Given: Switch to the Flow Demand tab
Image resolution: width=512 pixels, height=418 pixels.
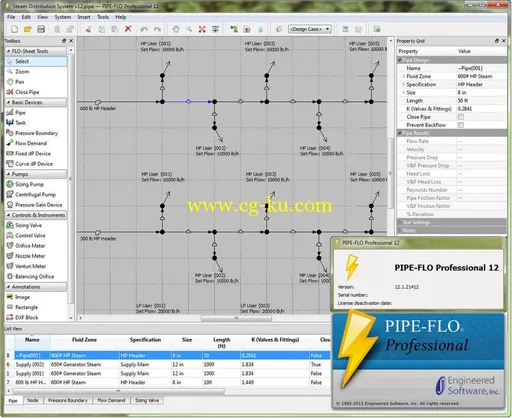Looking at the screenshot, I should click(x=111, y=400).
